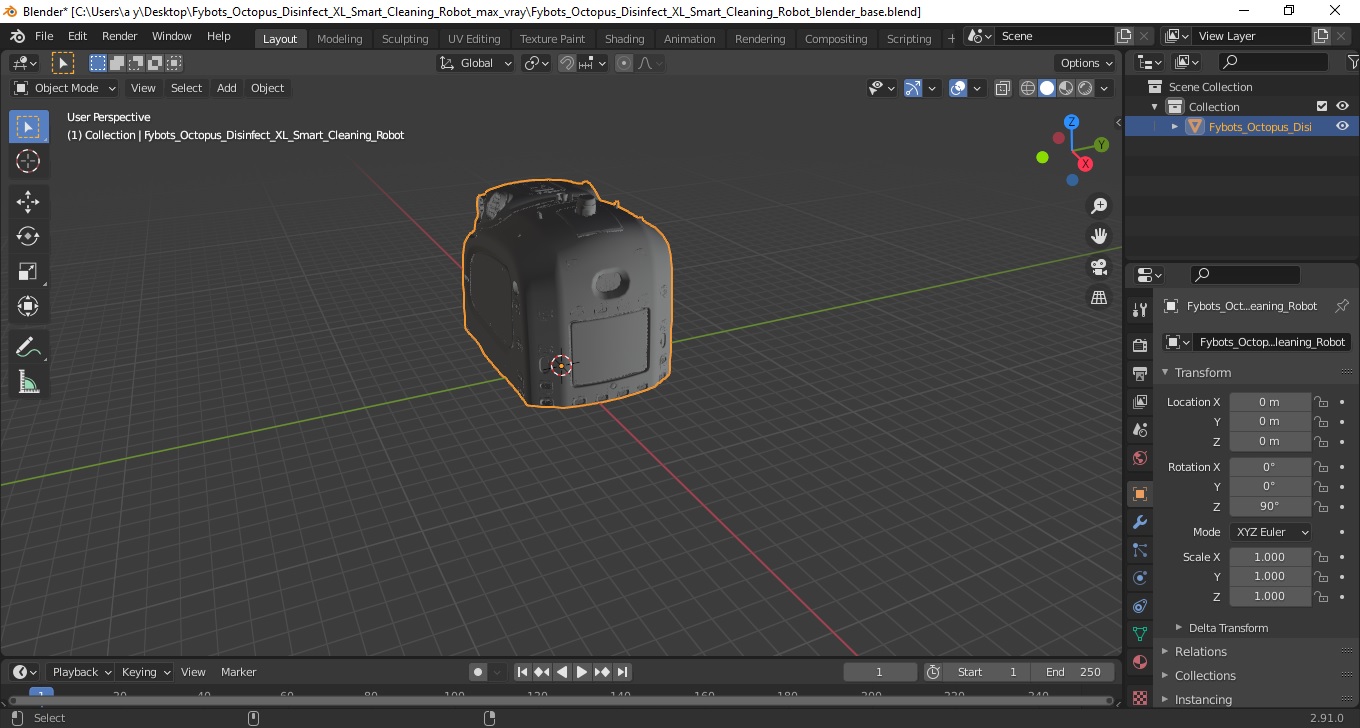Open the Output properties tab
The width and height of the screenshot is (1360, 728).
tap(1139, 373)
